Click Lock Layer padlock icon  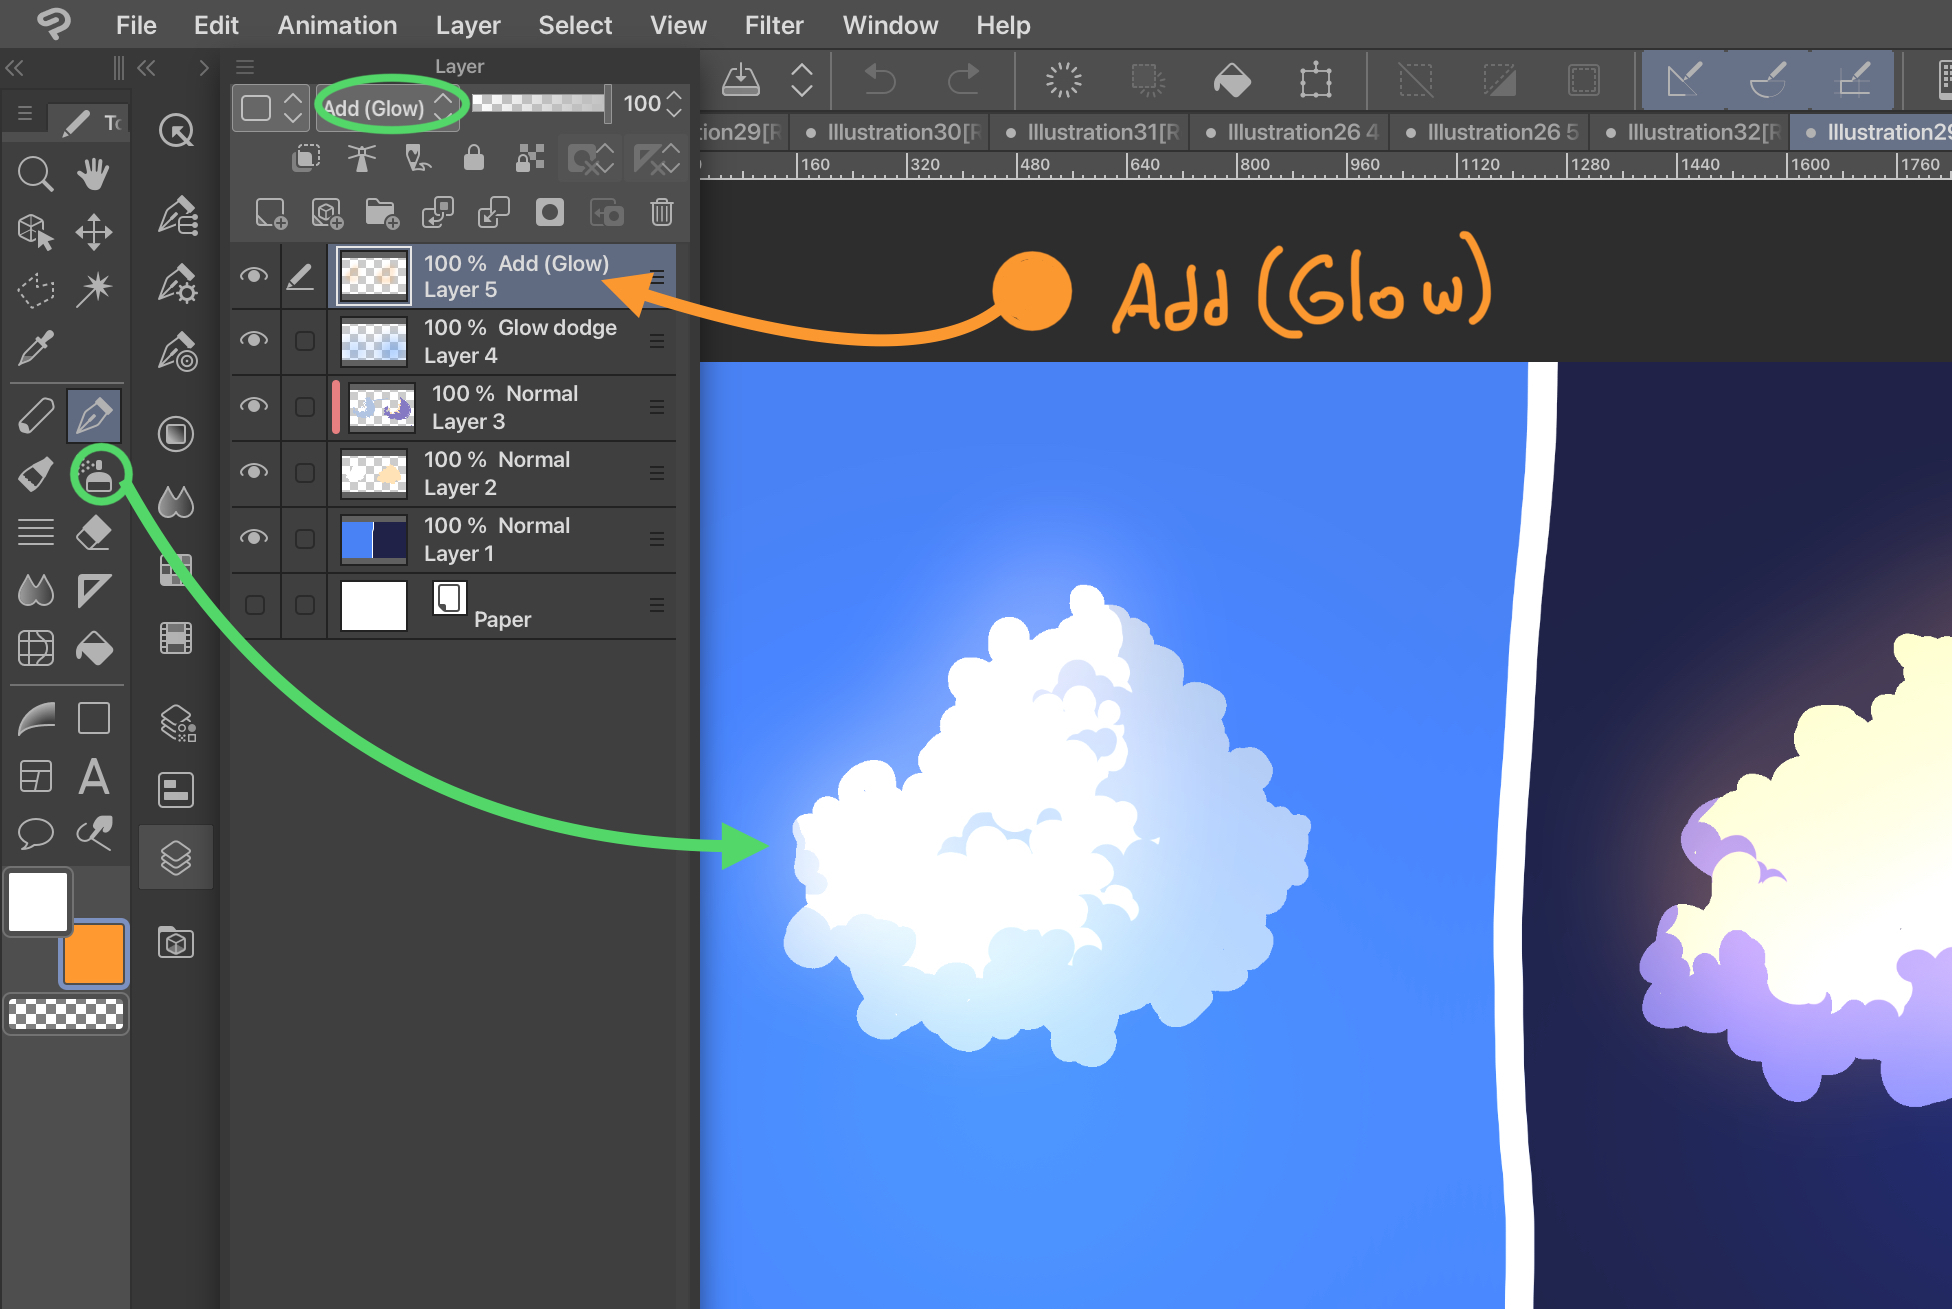coord(474,158)
